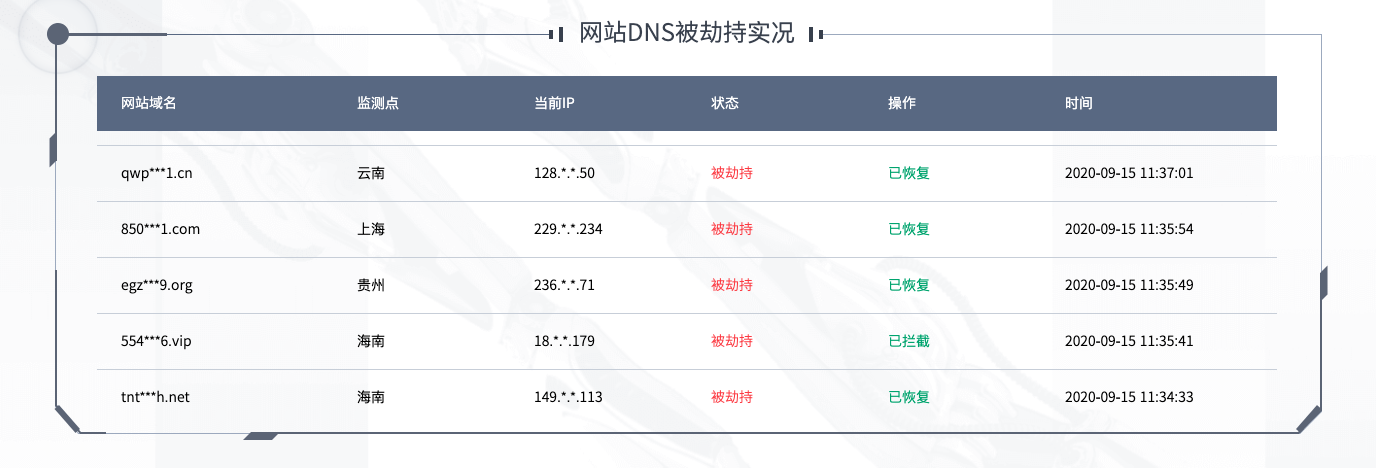Click the 网站DNS被劫持实况 panel title

tap(686, 34)
